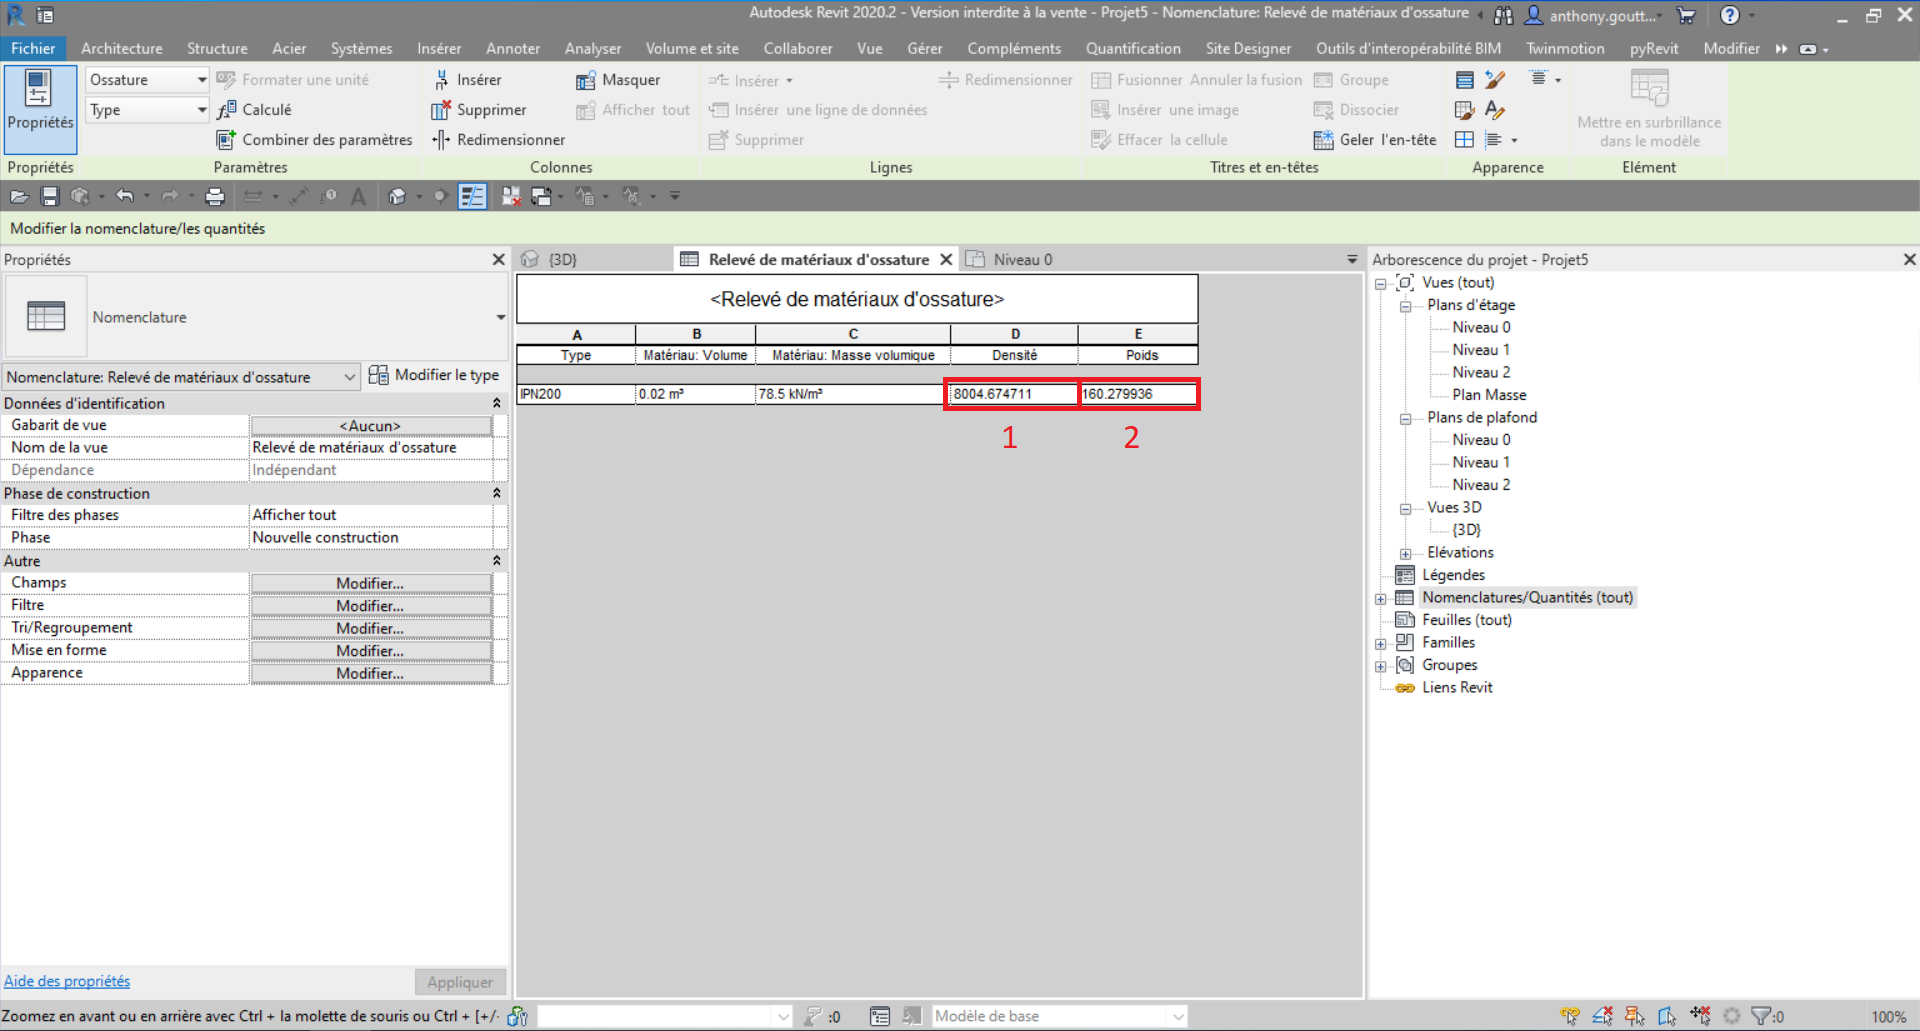1920x1031 pixels.
Task: Click Supprimer column icon
Action: click(x=440, y=110)
